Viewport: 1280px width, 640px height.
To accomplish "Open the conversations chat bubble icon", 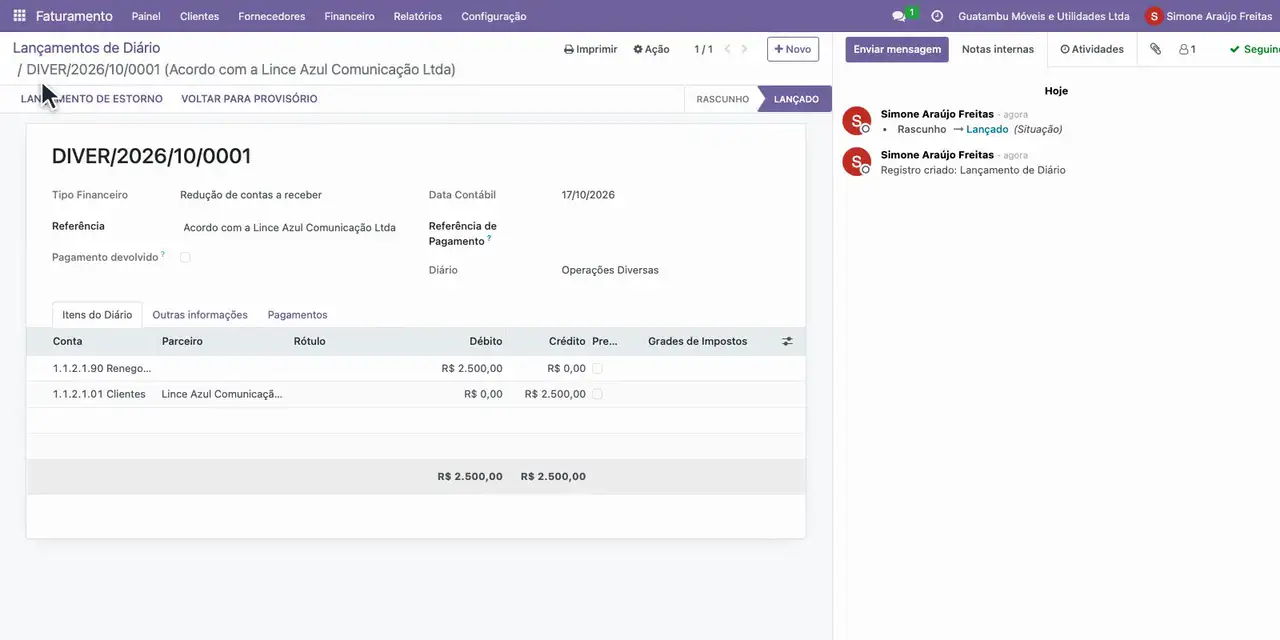I will pos(898,16).
